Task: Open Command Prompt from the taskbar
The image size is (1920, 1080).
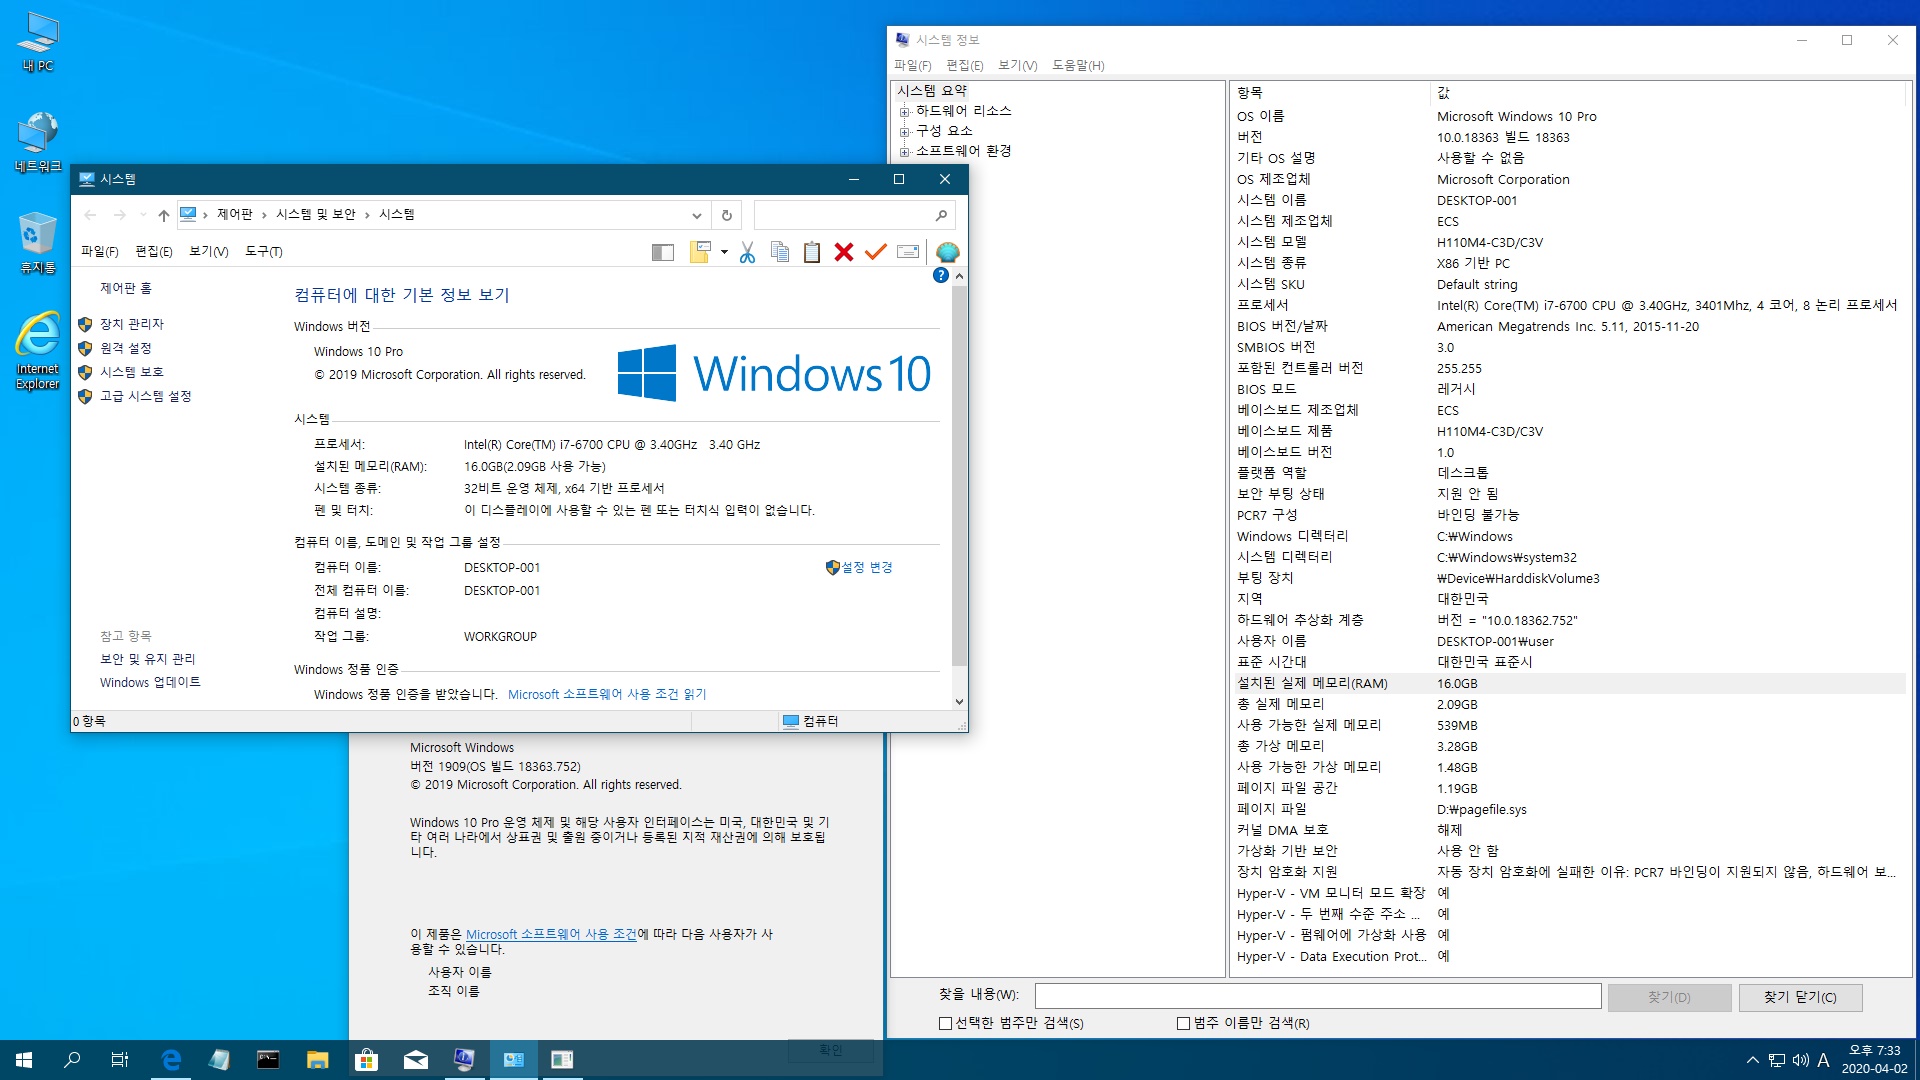Action: [x=268, y=1060]
